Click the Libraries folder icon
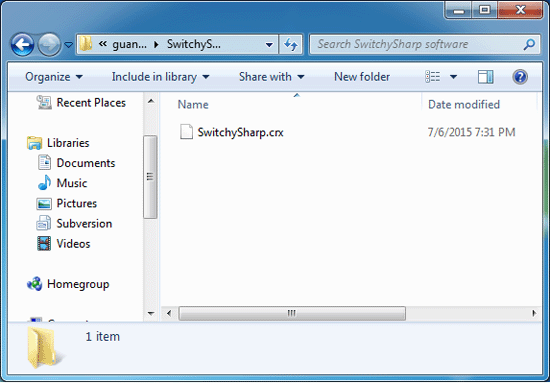Viewport: 550px width, 383px height. point(34,143)
